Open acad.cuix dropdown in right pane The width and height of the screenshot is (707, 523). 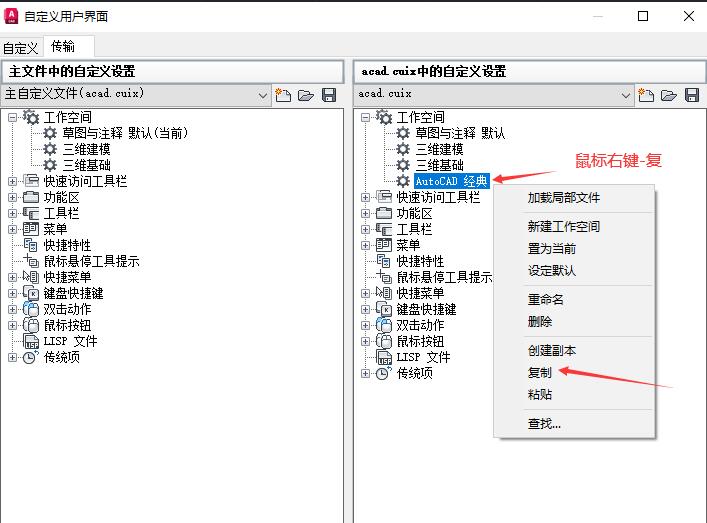click(x=625, y=95)
